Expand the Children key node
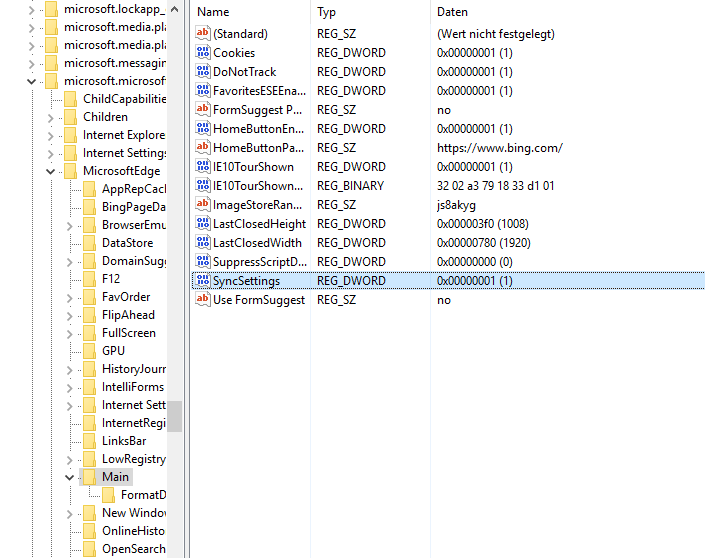 click(50, 118)
